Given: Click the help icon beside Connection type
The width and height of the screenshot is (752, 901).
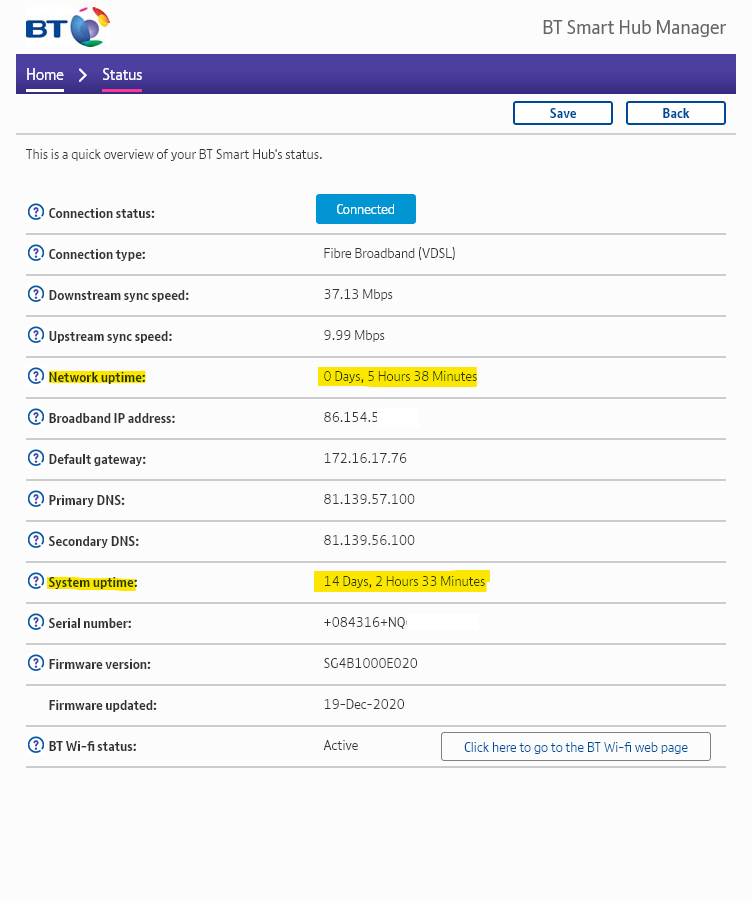Looking at the screenshot, I should point(37,253).
